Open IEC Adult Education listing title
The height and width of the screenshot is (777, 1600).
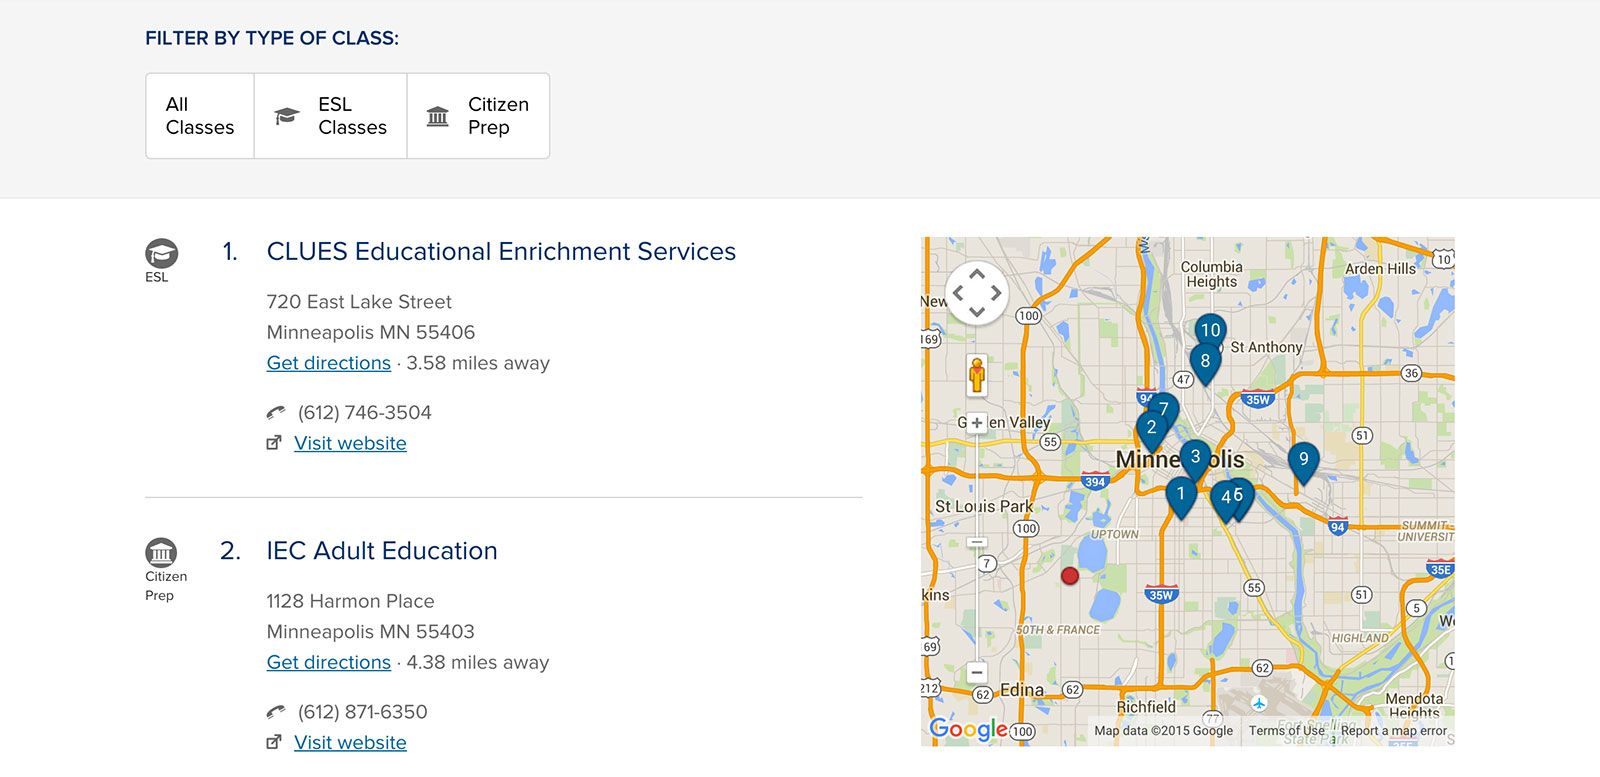point(382,551)
